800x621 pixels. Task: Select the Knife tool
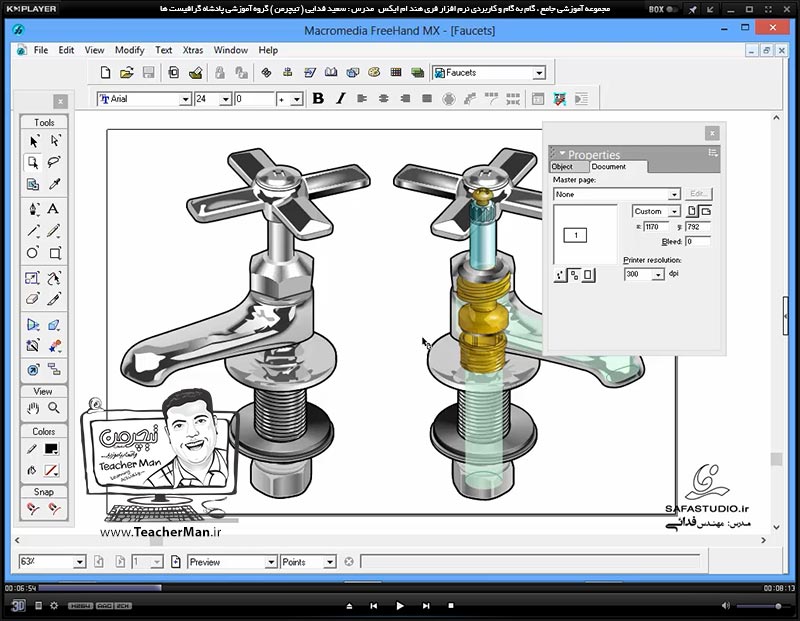[x=55, y=299]
